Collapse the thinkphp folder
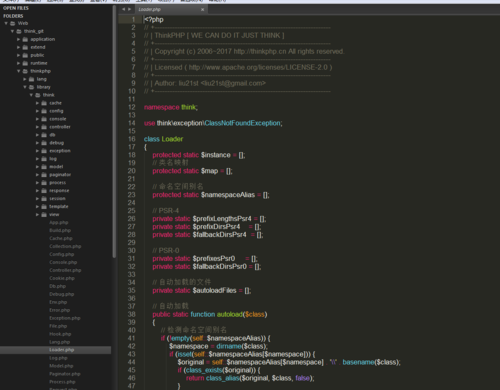This screenshot has width=500, height=390. click(19, 71)
